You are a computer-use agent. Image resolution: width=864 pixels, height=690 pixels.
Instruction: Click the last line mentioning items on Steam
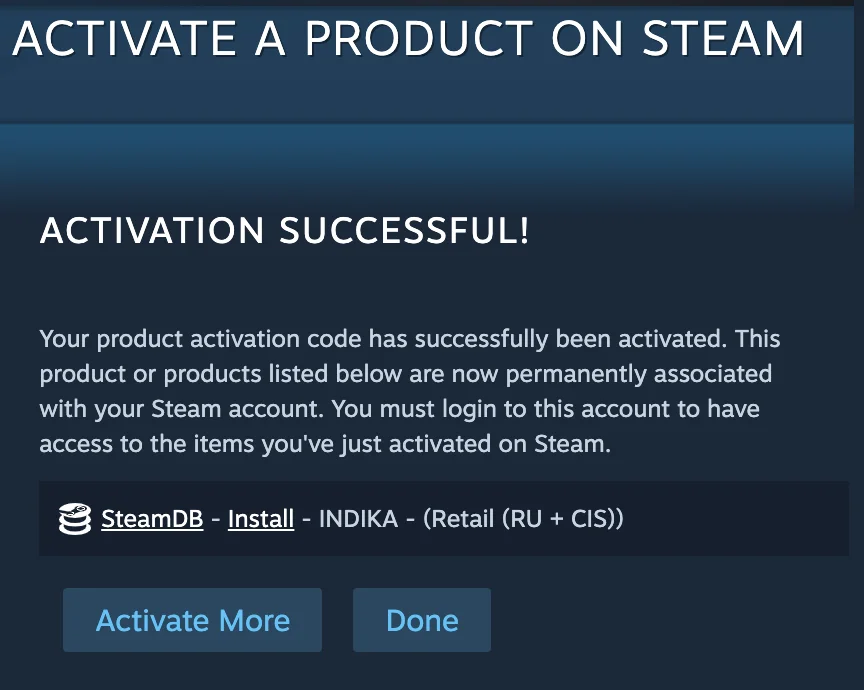(325, 444)
